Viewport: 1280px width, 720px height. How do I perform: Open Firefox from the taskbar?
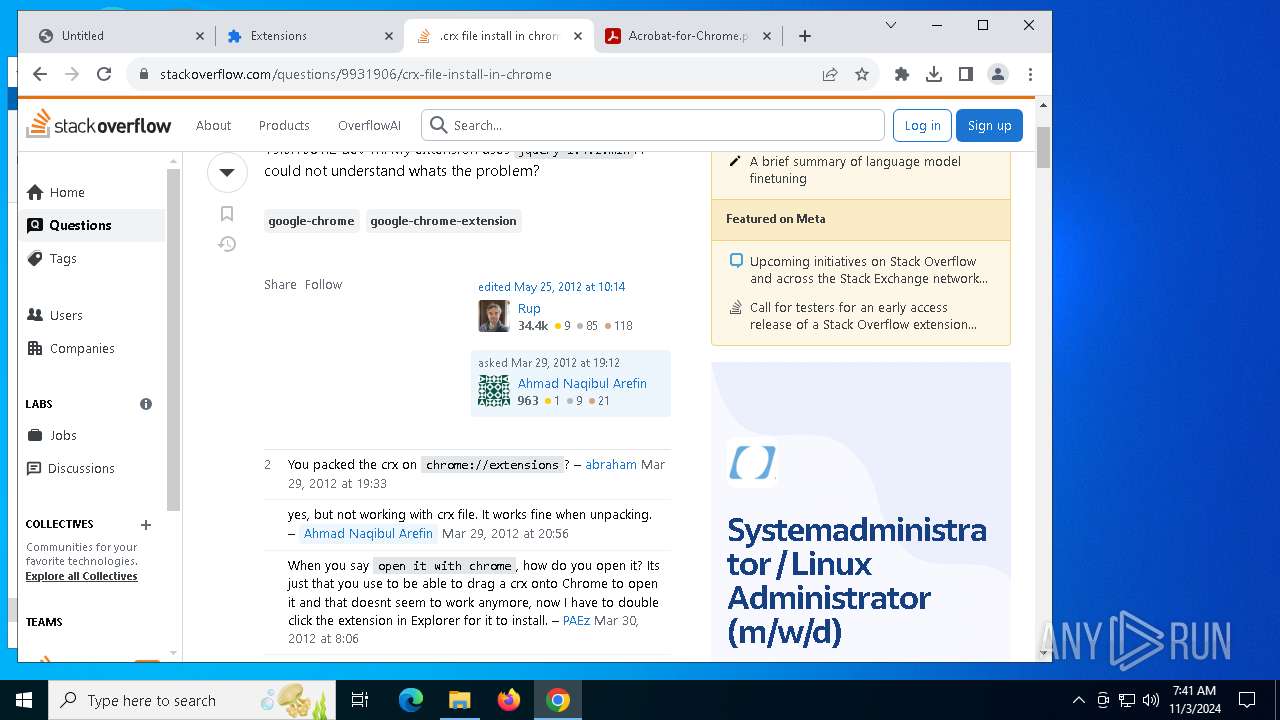508,700
